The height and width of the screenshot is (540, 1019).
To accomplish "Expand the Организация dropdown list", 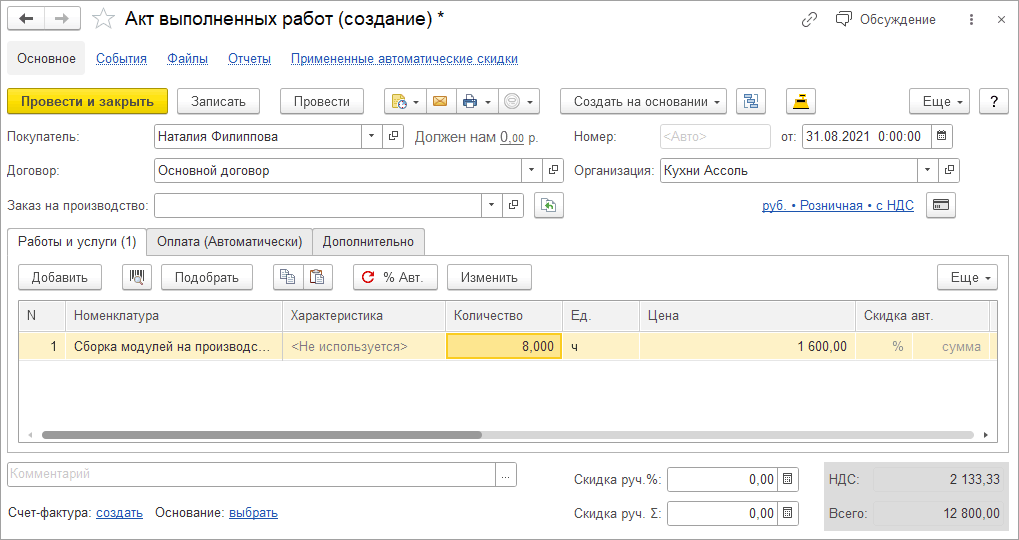I will 927,170.
